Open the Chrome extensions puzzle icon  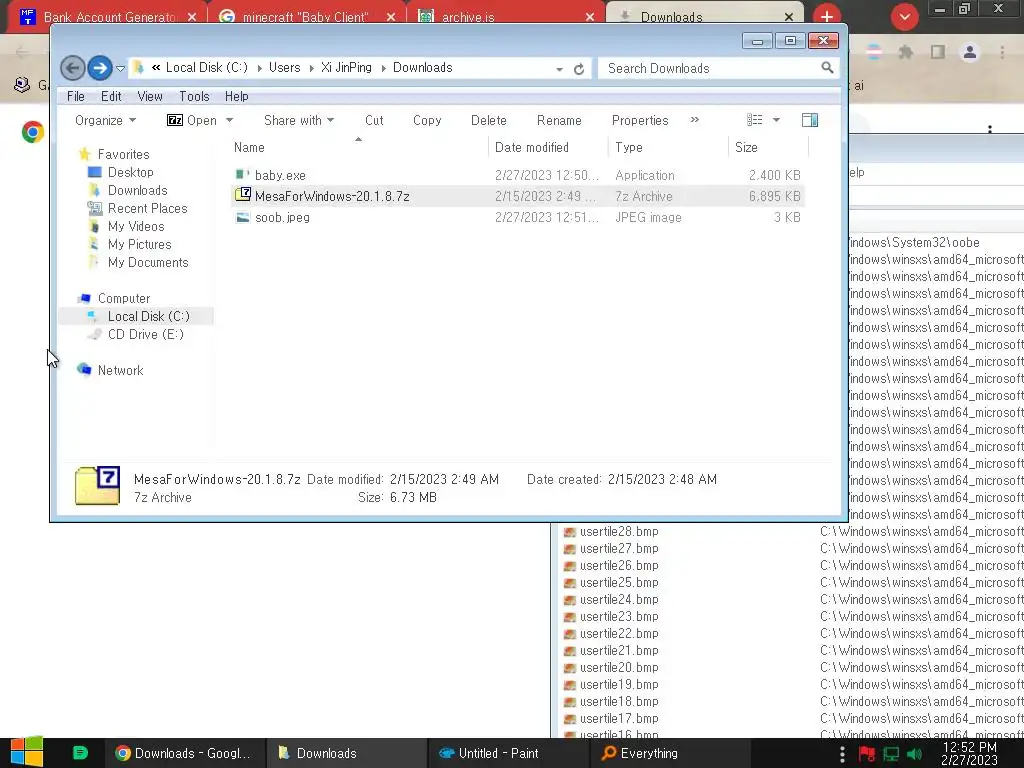point(906,52)
